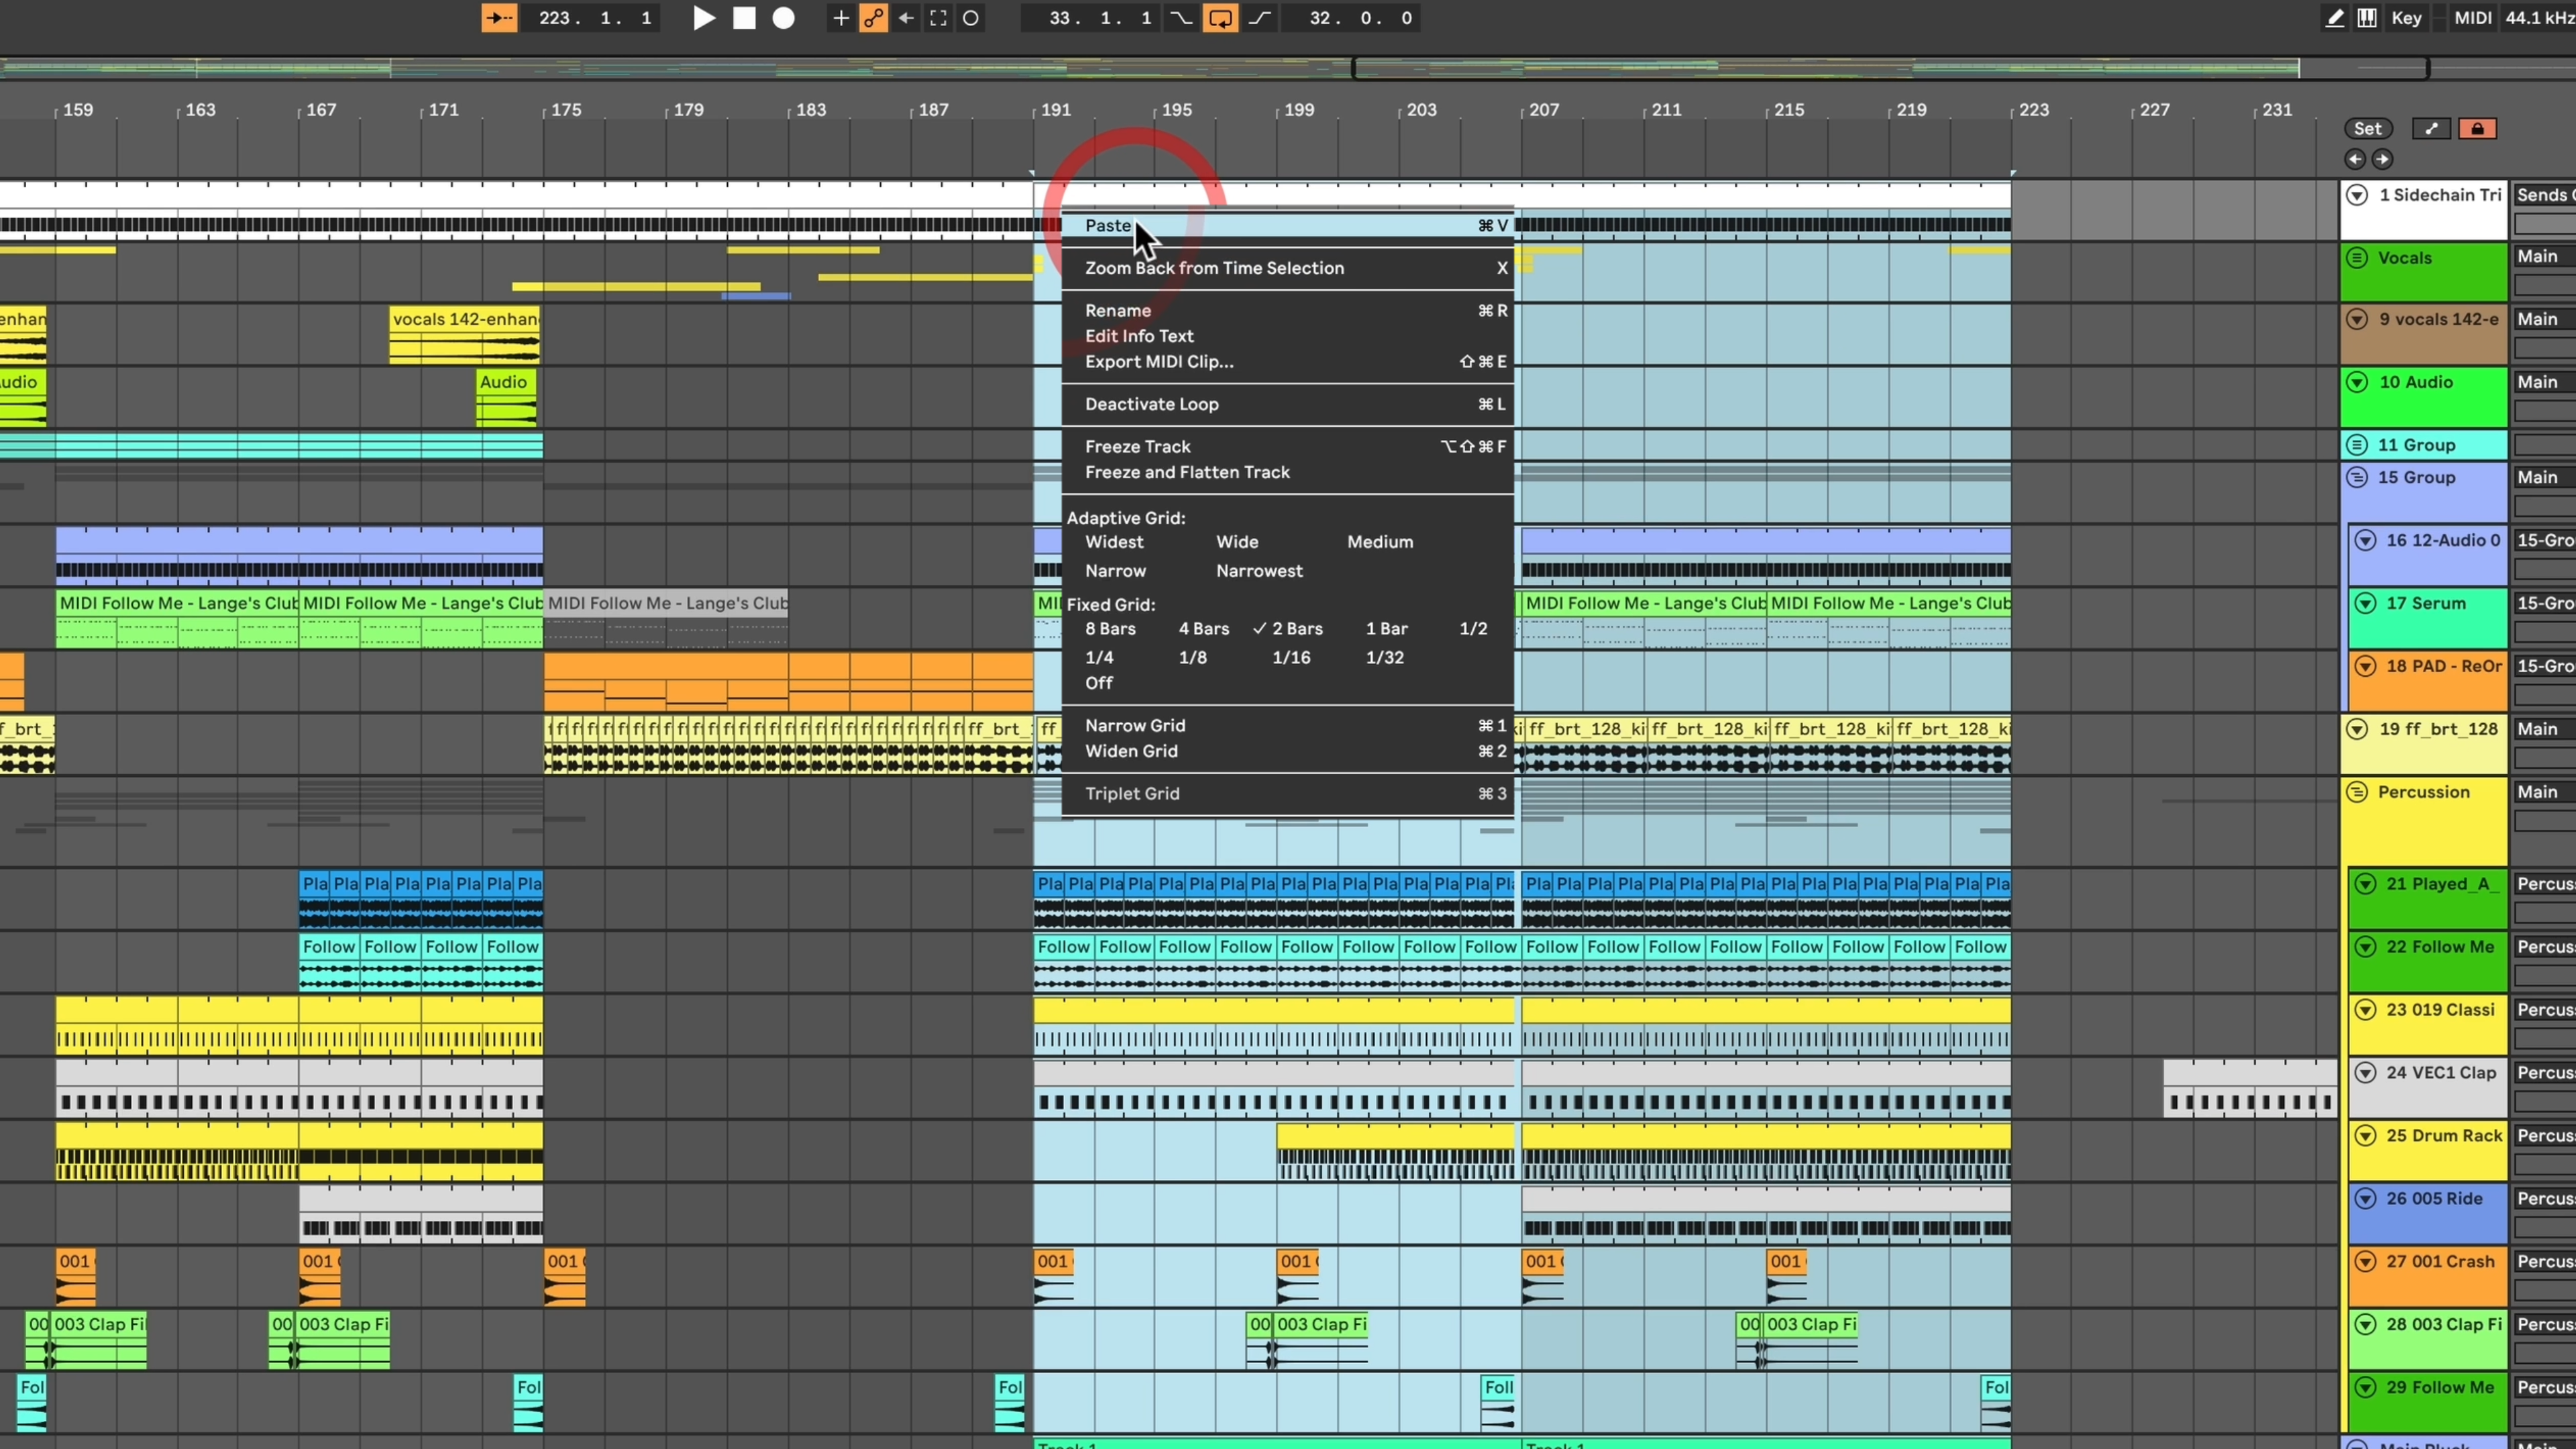2576x1449 pixels.
Task: Enable Key Map Mode
Action: click(2406, 18)
